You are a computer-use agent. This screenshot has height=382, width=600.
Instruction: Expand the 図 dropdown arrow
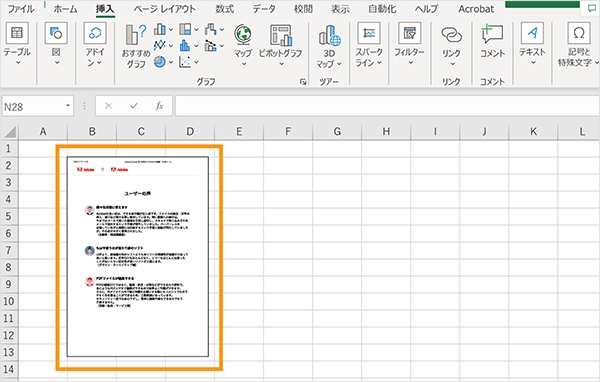click(57, 62)
